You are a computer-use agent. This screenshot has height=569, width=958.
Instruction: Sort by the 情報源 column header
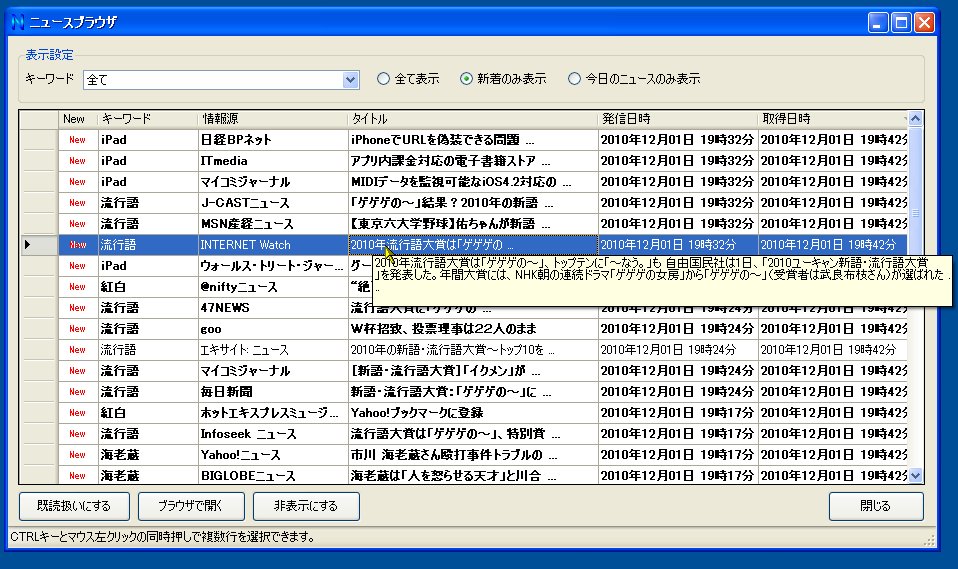pyautogui.click(x=273, y=119)
